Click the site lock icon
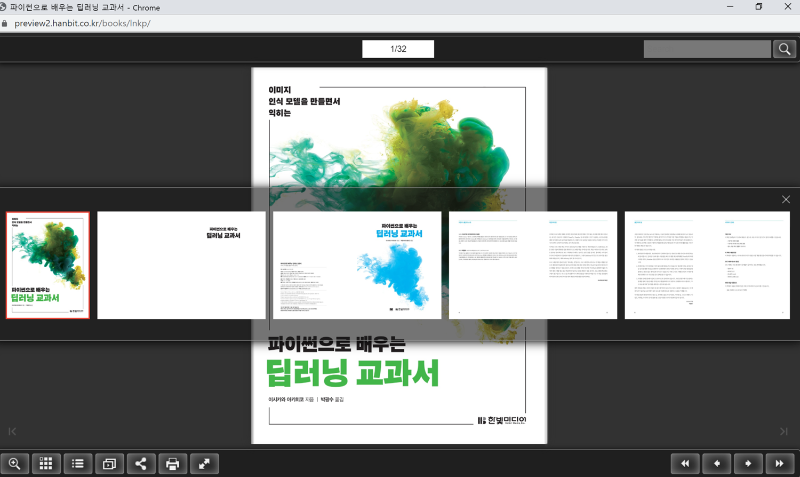The image size is (800, 477). coord(5,23)
